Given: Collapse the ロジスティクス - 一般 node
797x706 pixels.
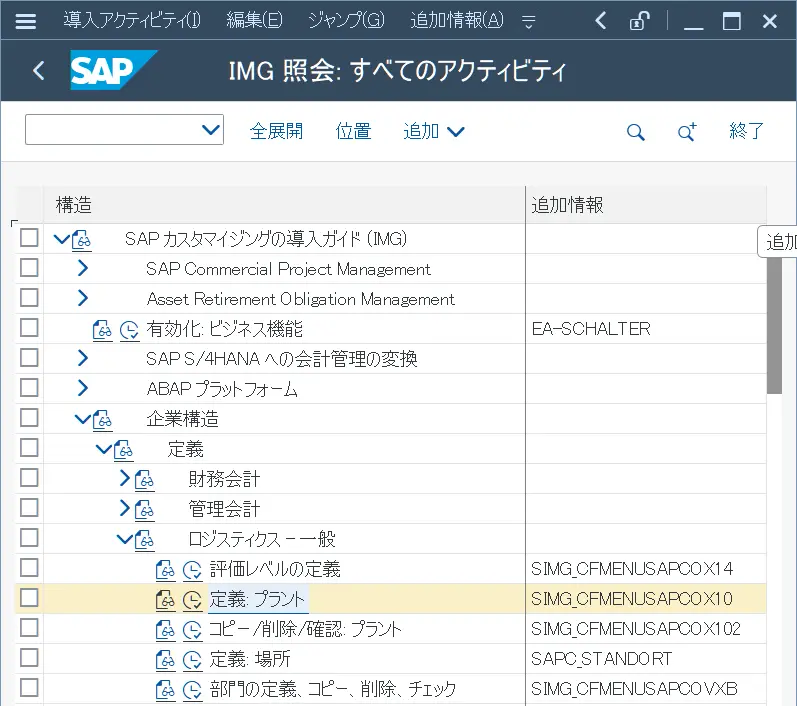Looking at the screenshot, I should [125, 539].
